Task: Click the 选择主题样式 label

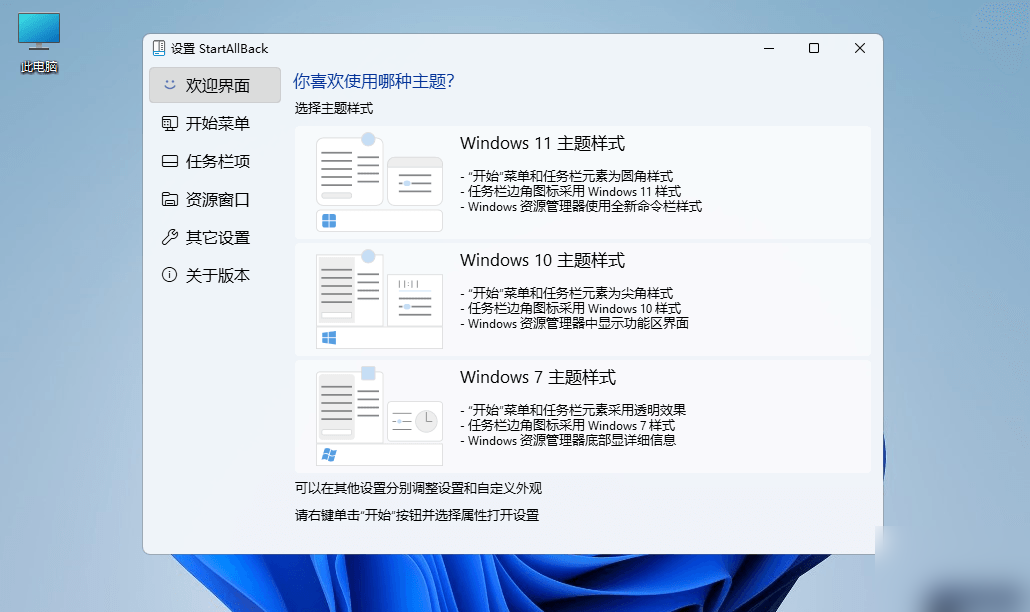Action: click(x=334, y=108)
